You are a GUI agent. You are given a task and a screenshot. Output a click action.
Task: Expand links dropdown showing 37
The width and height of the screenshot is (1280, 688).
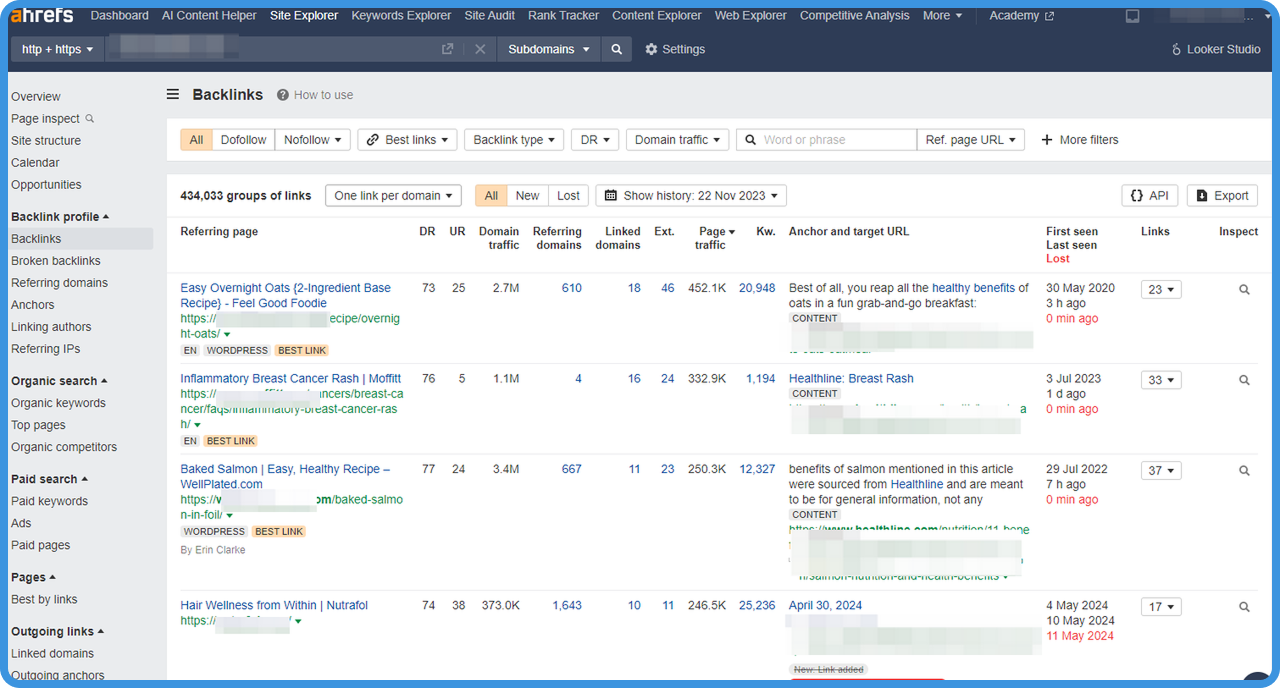pos(1161,470)
